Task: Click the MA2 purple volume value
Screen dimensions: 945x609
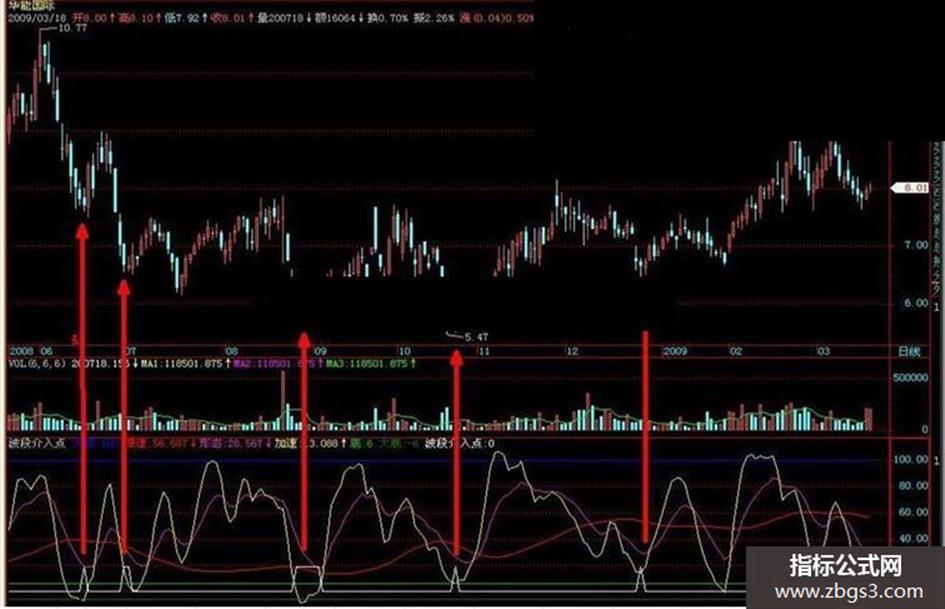Action: tap(274, 364)
